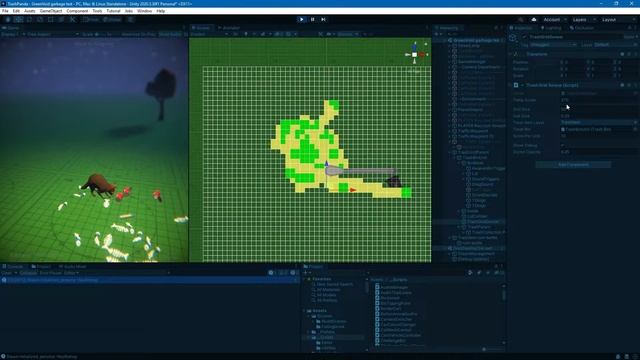Select the Scale tool in the toolbar

pyautogui.click(x=40, y=19)
